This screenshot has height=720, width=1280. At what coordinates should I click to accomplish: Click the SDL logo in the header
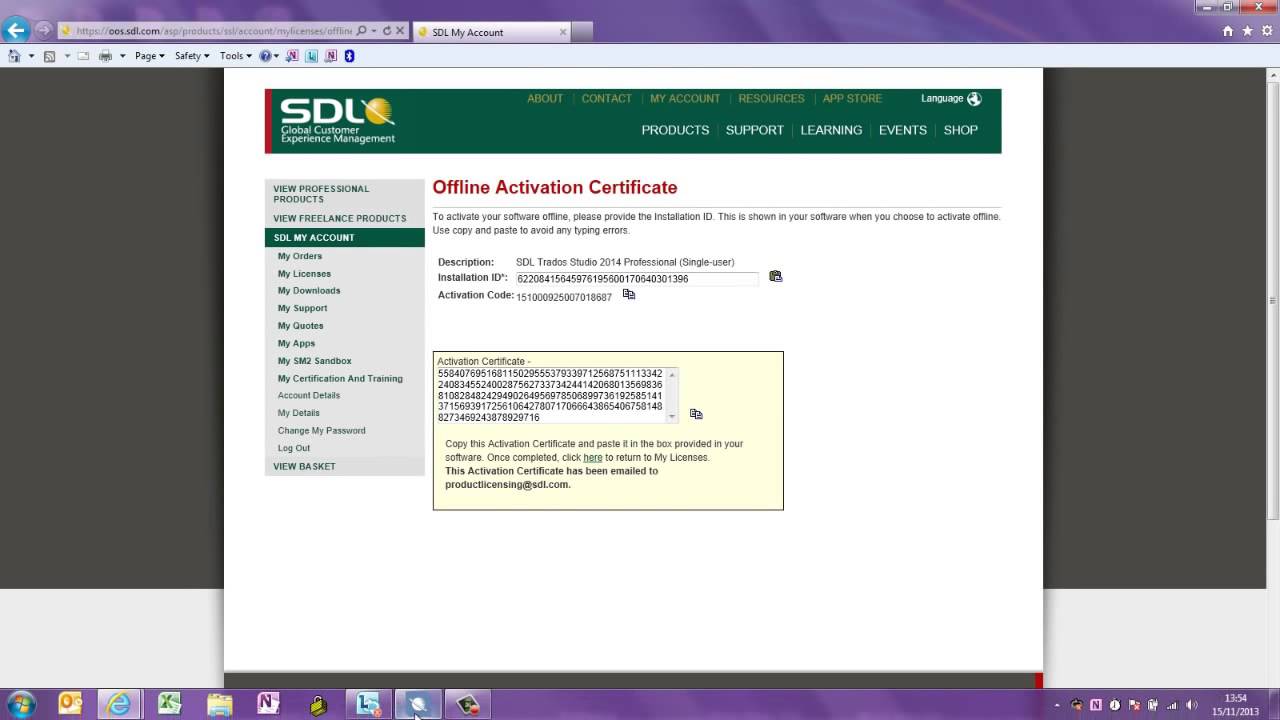[337, 121]
